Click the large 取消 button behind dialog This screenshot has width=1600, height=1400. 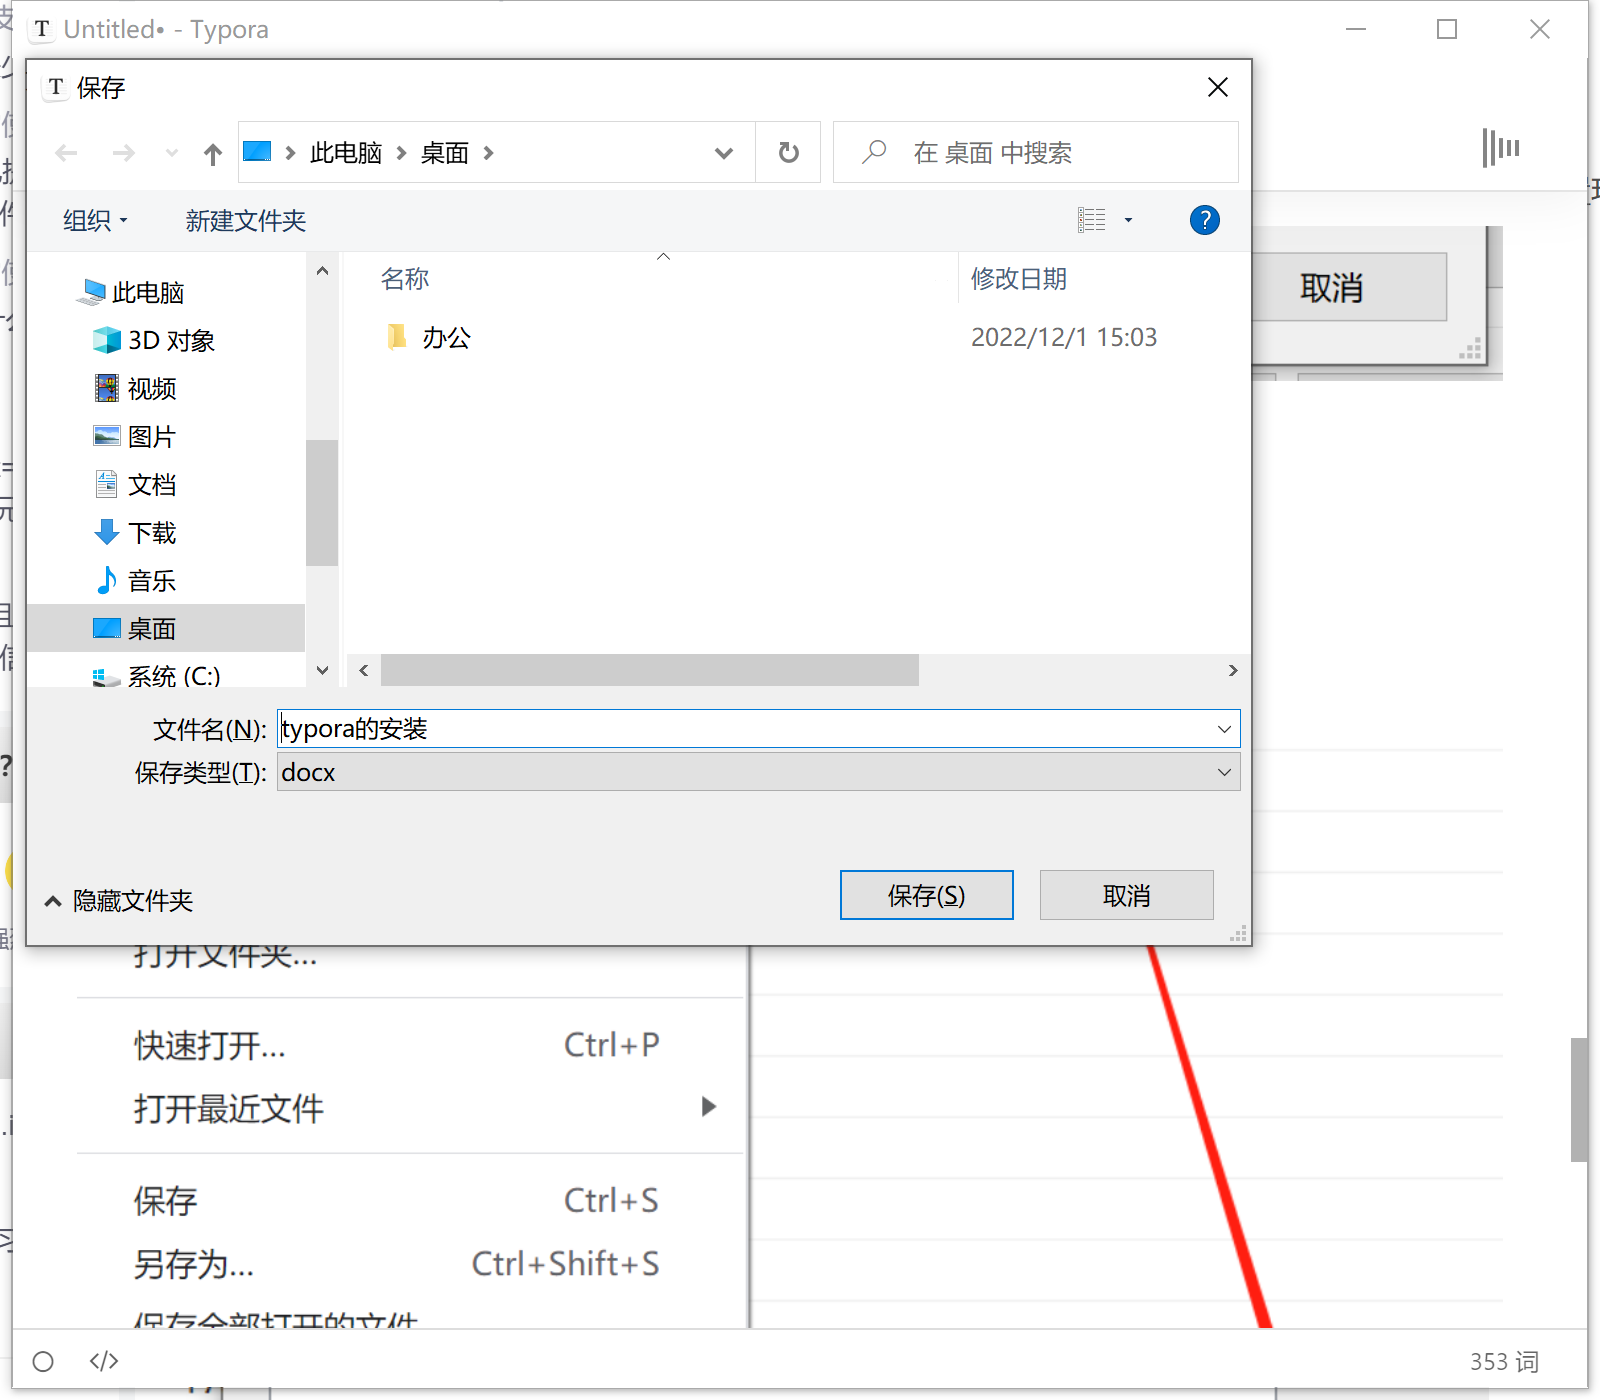tap(1349, 287)
